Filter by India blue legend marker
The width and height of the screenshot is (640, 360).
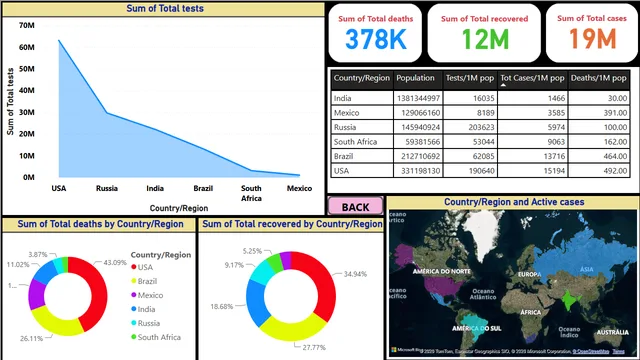tap(133, 309)
